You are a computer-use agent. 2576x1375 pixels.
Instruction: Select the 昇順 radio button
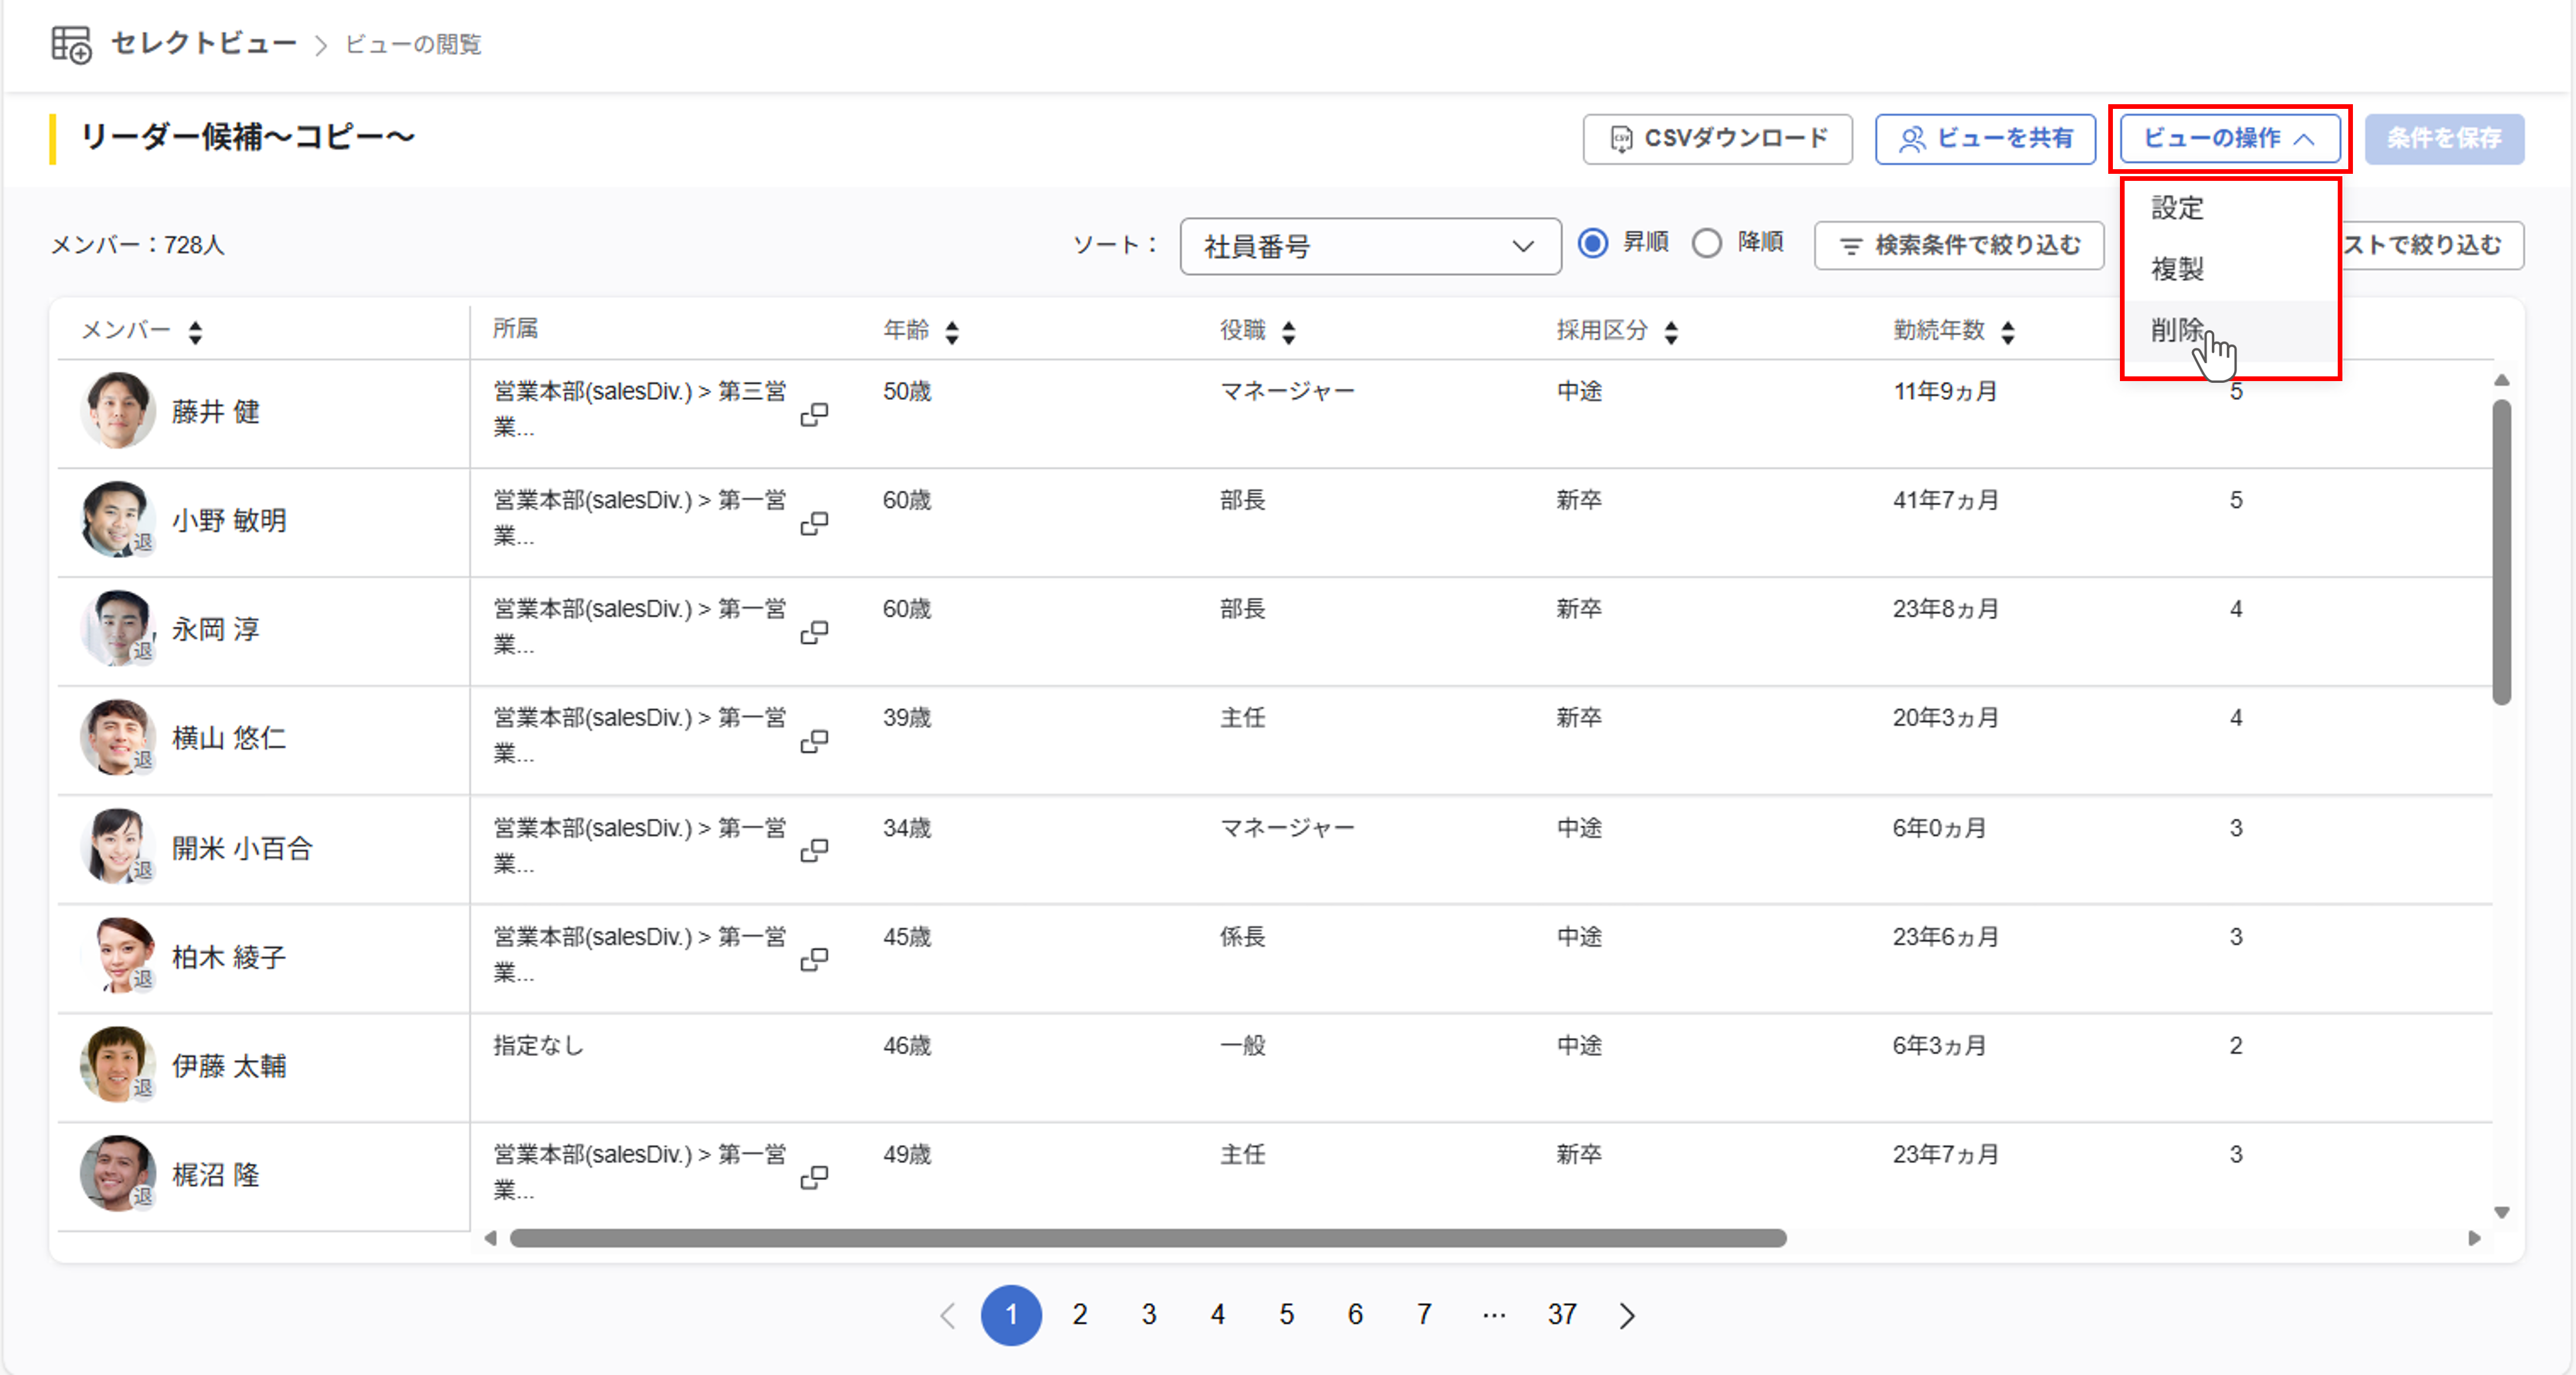(x=1593, y=243)
